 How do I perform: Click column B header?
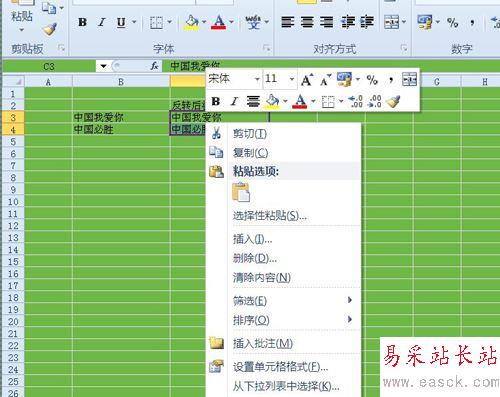click(121, 81)
